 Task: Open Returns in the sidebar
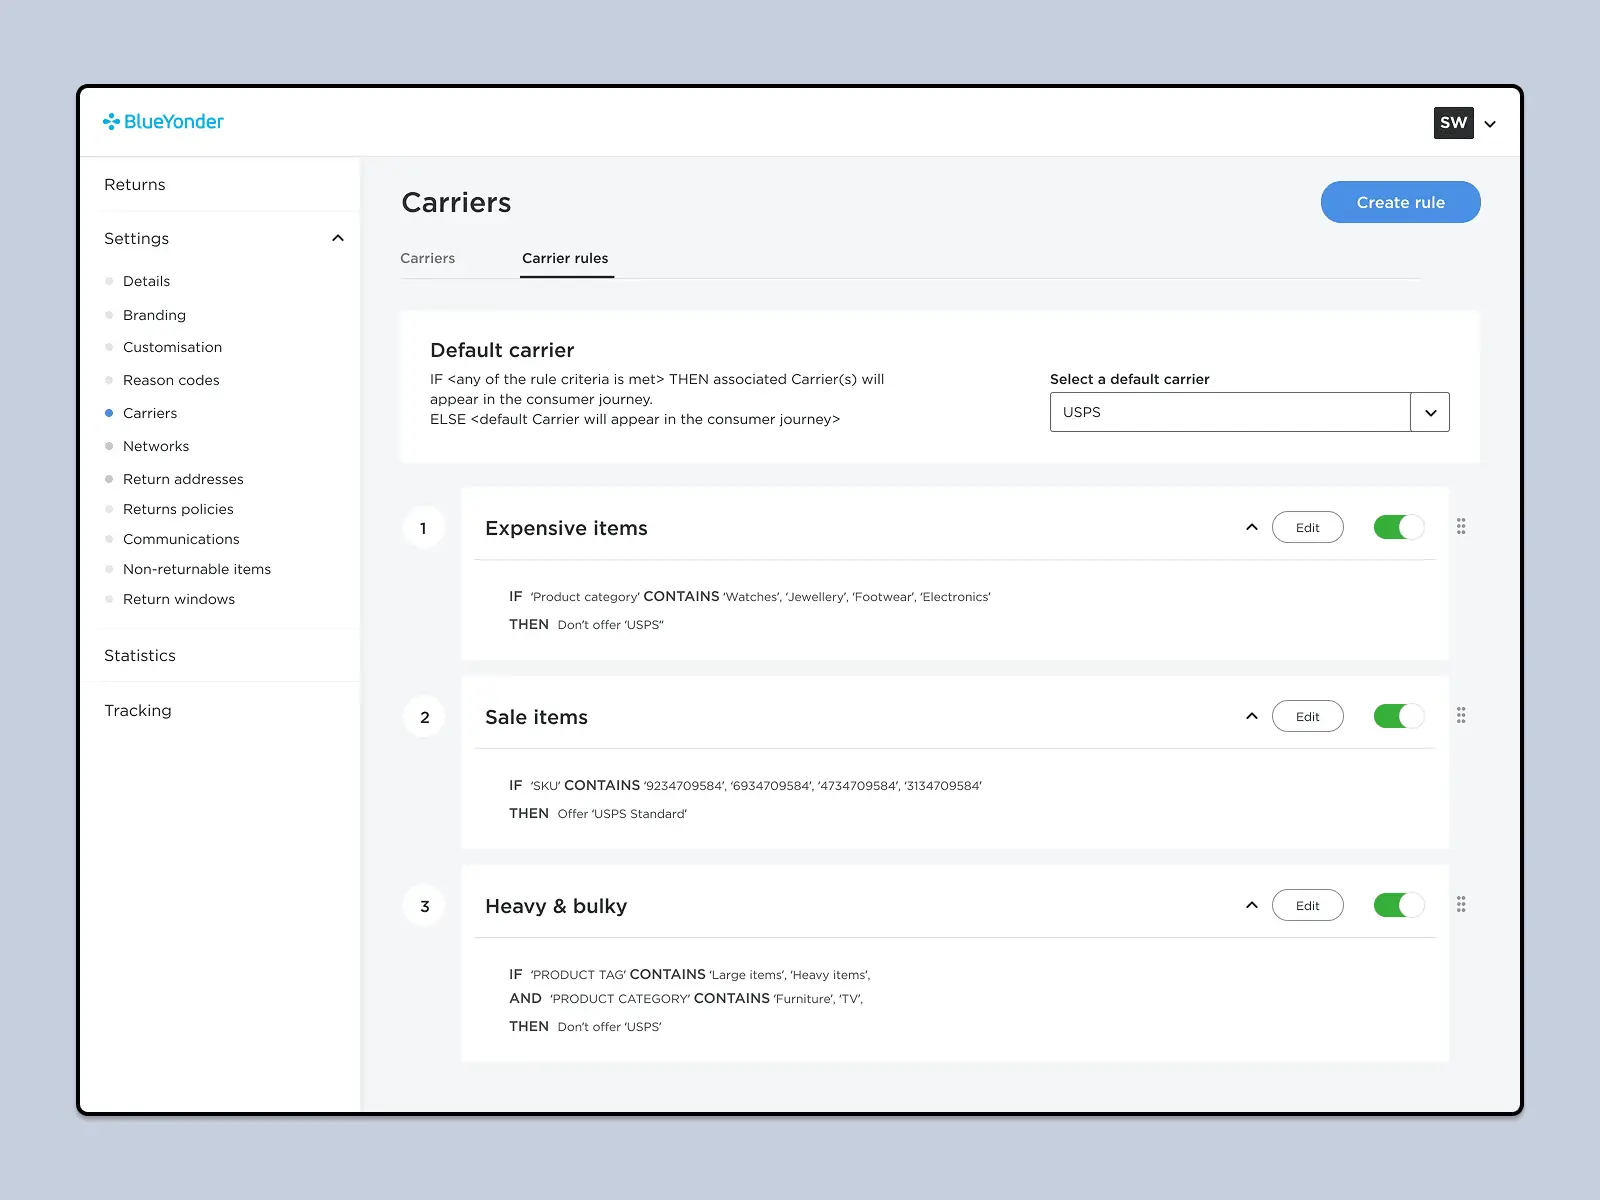pos(135,185)
